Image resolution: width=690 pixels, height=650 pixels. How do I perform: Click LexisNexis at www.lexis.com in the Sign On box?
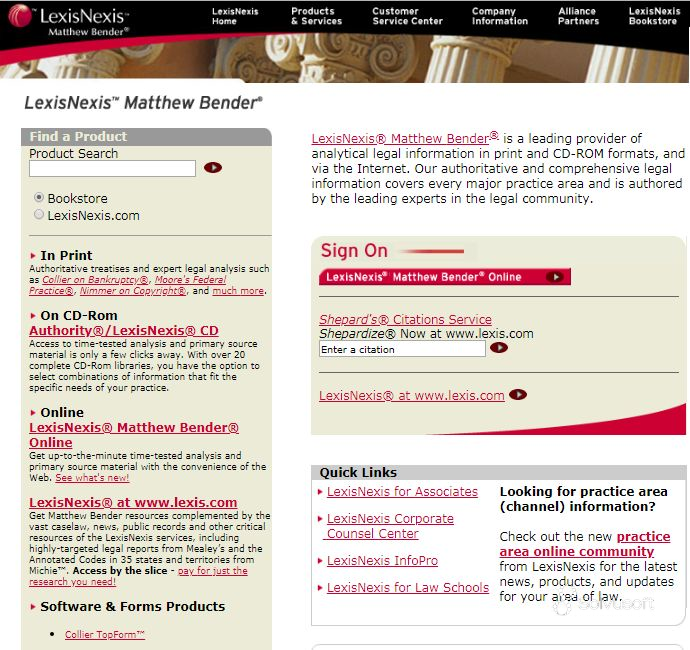(x=411, y=395)
